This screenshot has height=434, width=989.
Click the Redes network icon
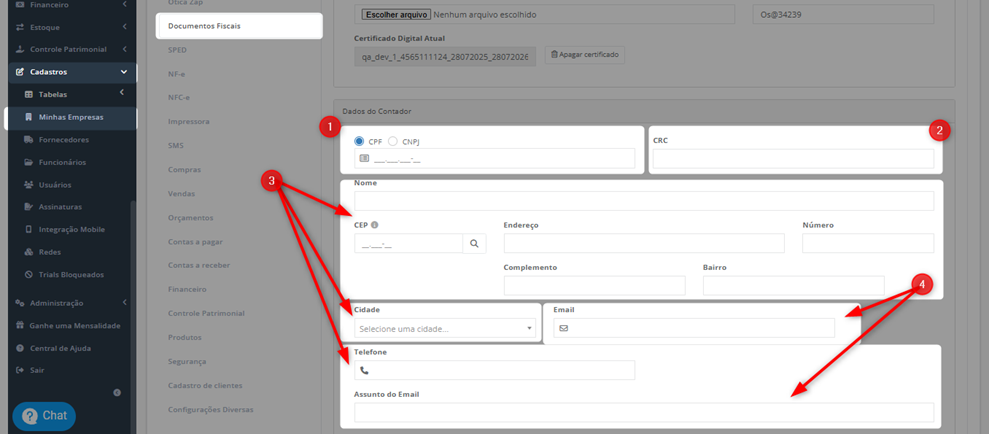tap(28, 252)
